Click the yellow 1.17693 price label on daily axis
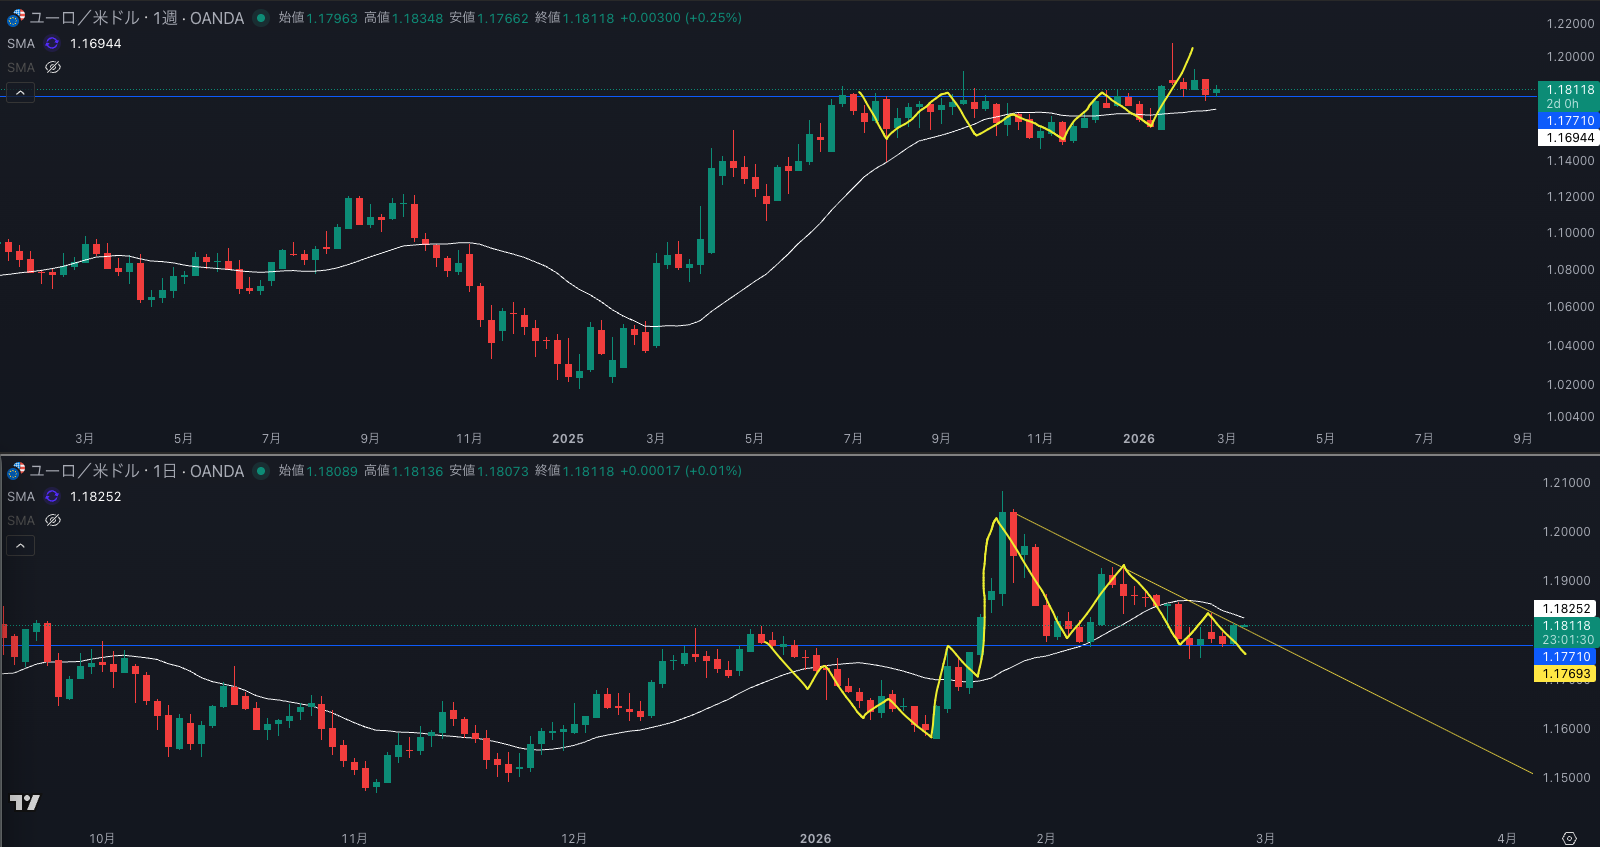Image resolution: width=1600 pixels, height=847 pixels. point(1565,674)
